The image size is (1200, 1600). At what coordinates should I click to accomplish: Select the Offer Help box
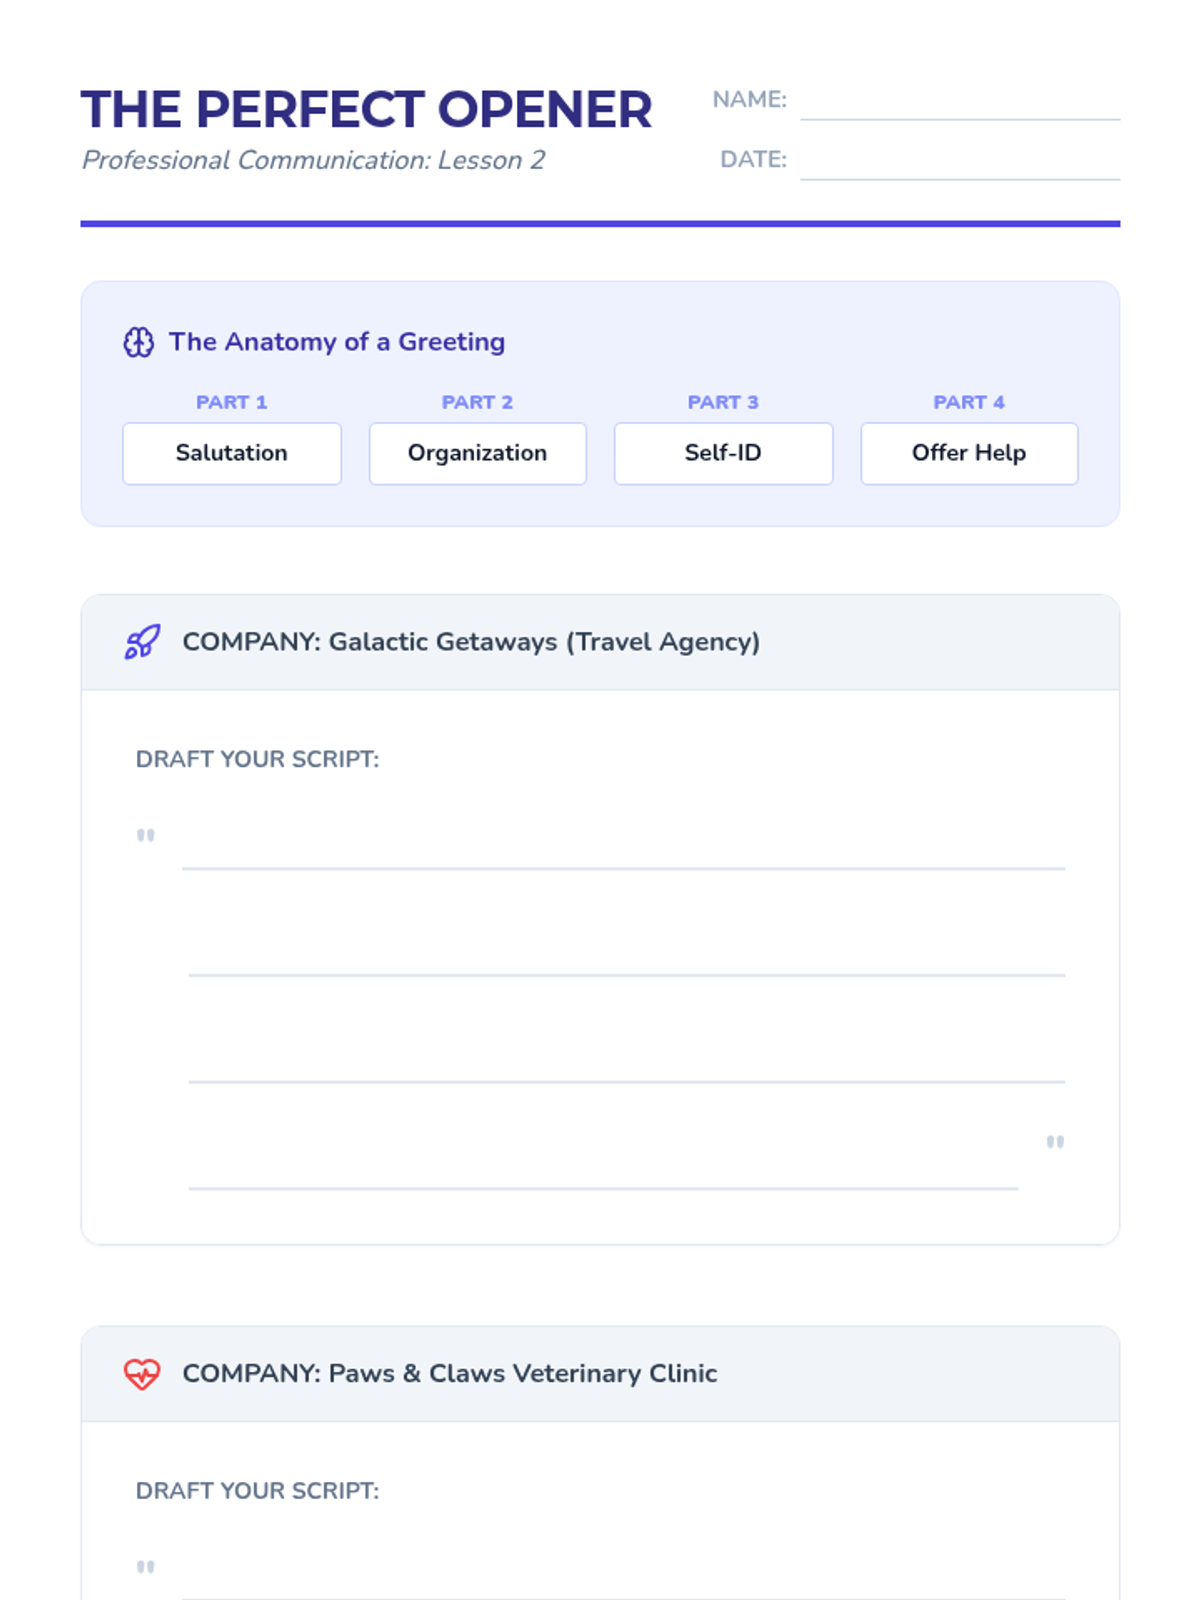[969, 454]
